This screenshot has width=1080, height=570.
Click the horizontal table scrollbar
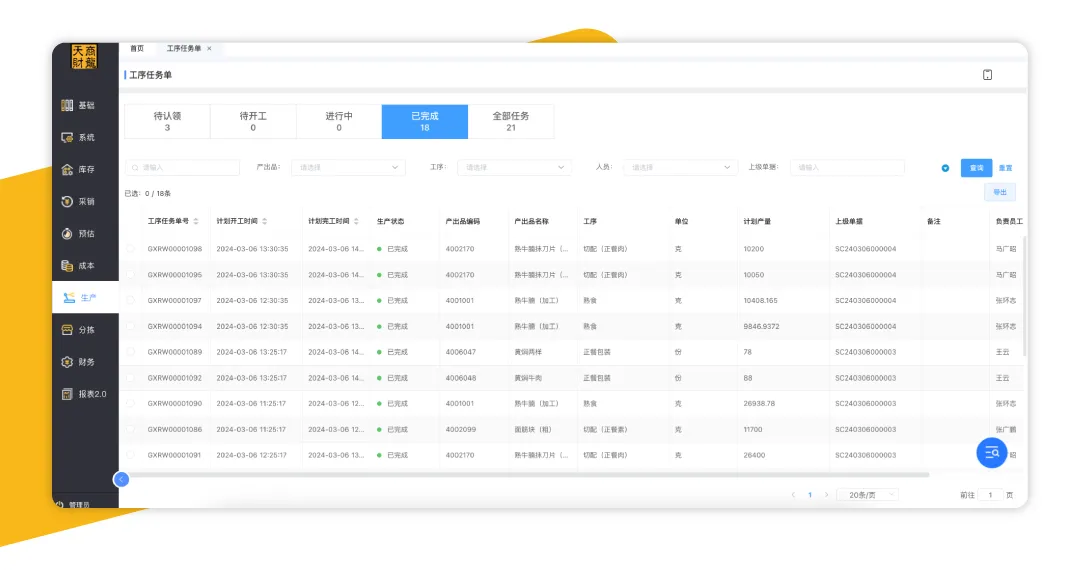(x=528, y=475)
